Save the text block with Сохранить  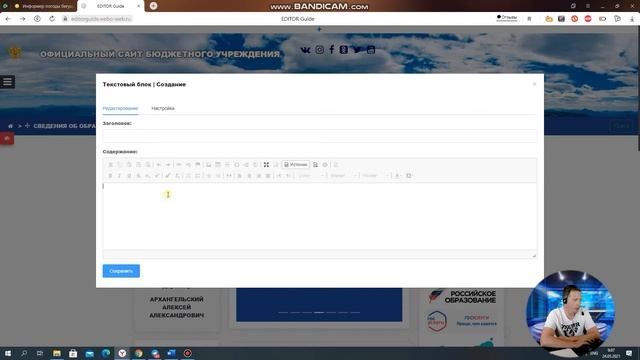(121, 271)
